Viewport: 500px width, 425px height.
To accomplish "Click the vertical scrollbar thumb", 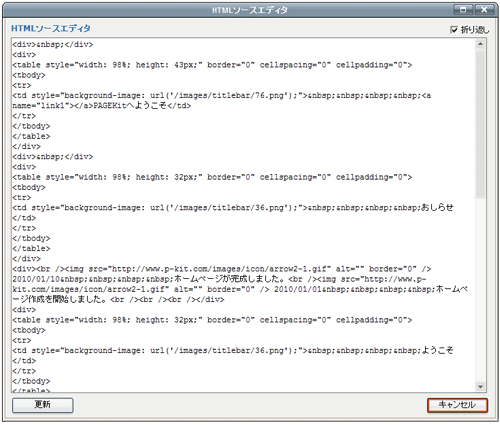I will (x=480, y=124).
